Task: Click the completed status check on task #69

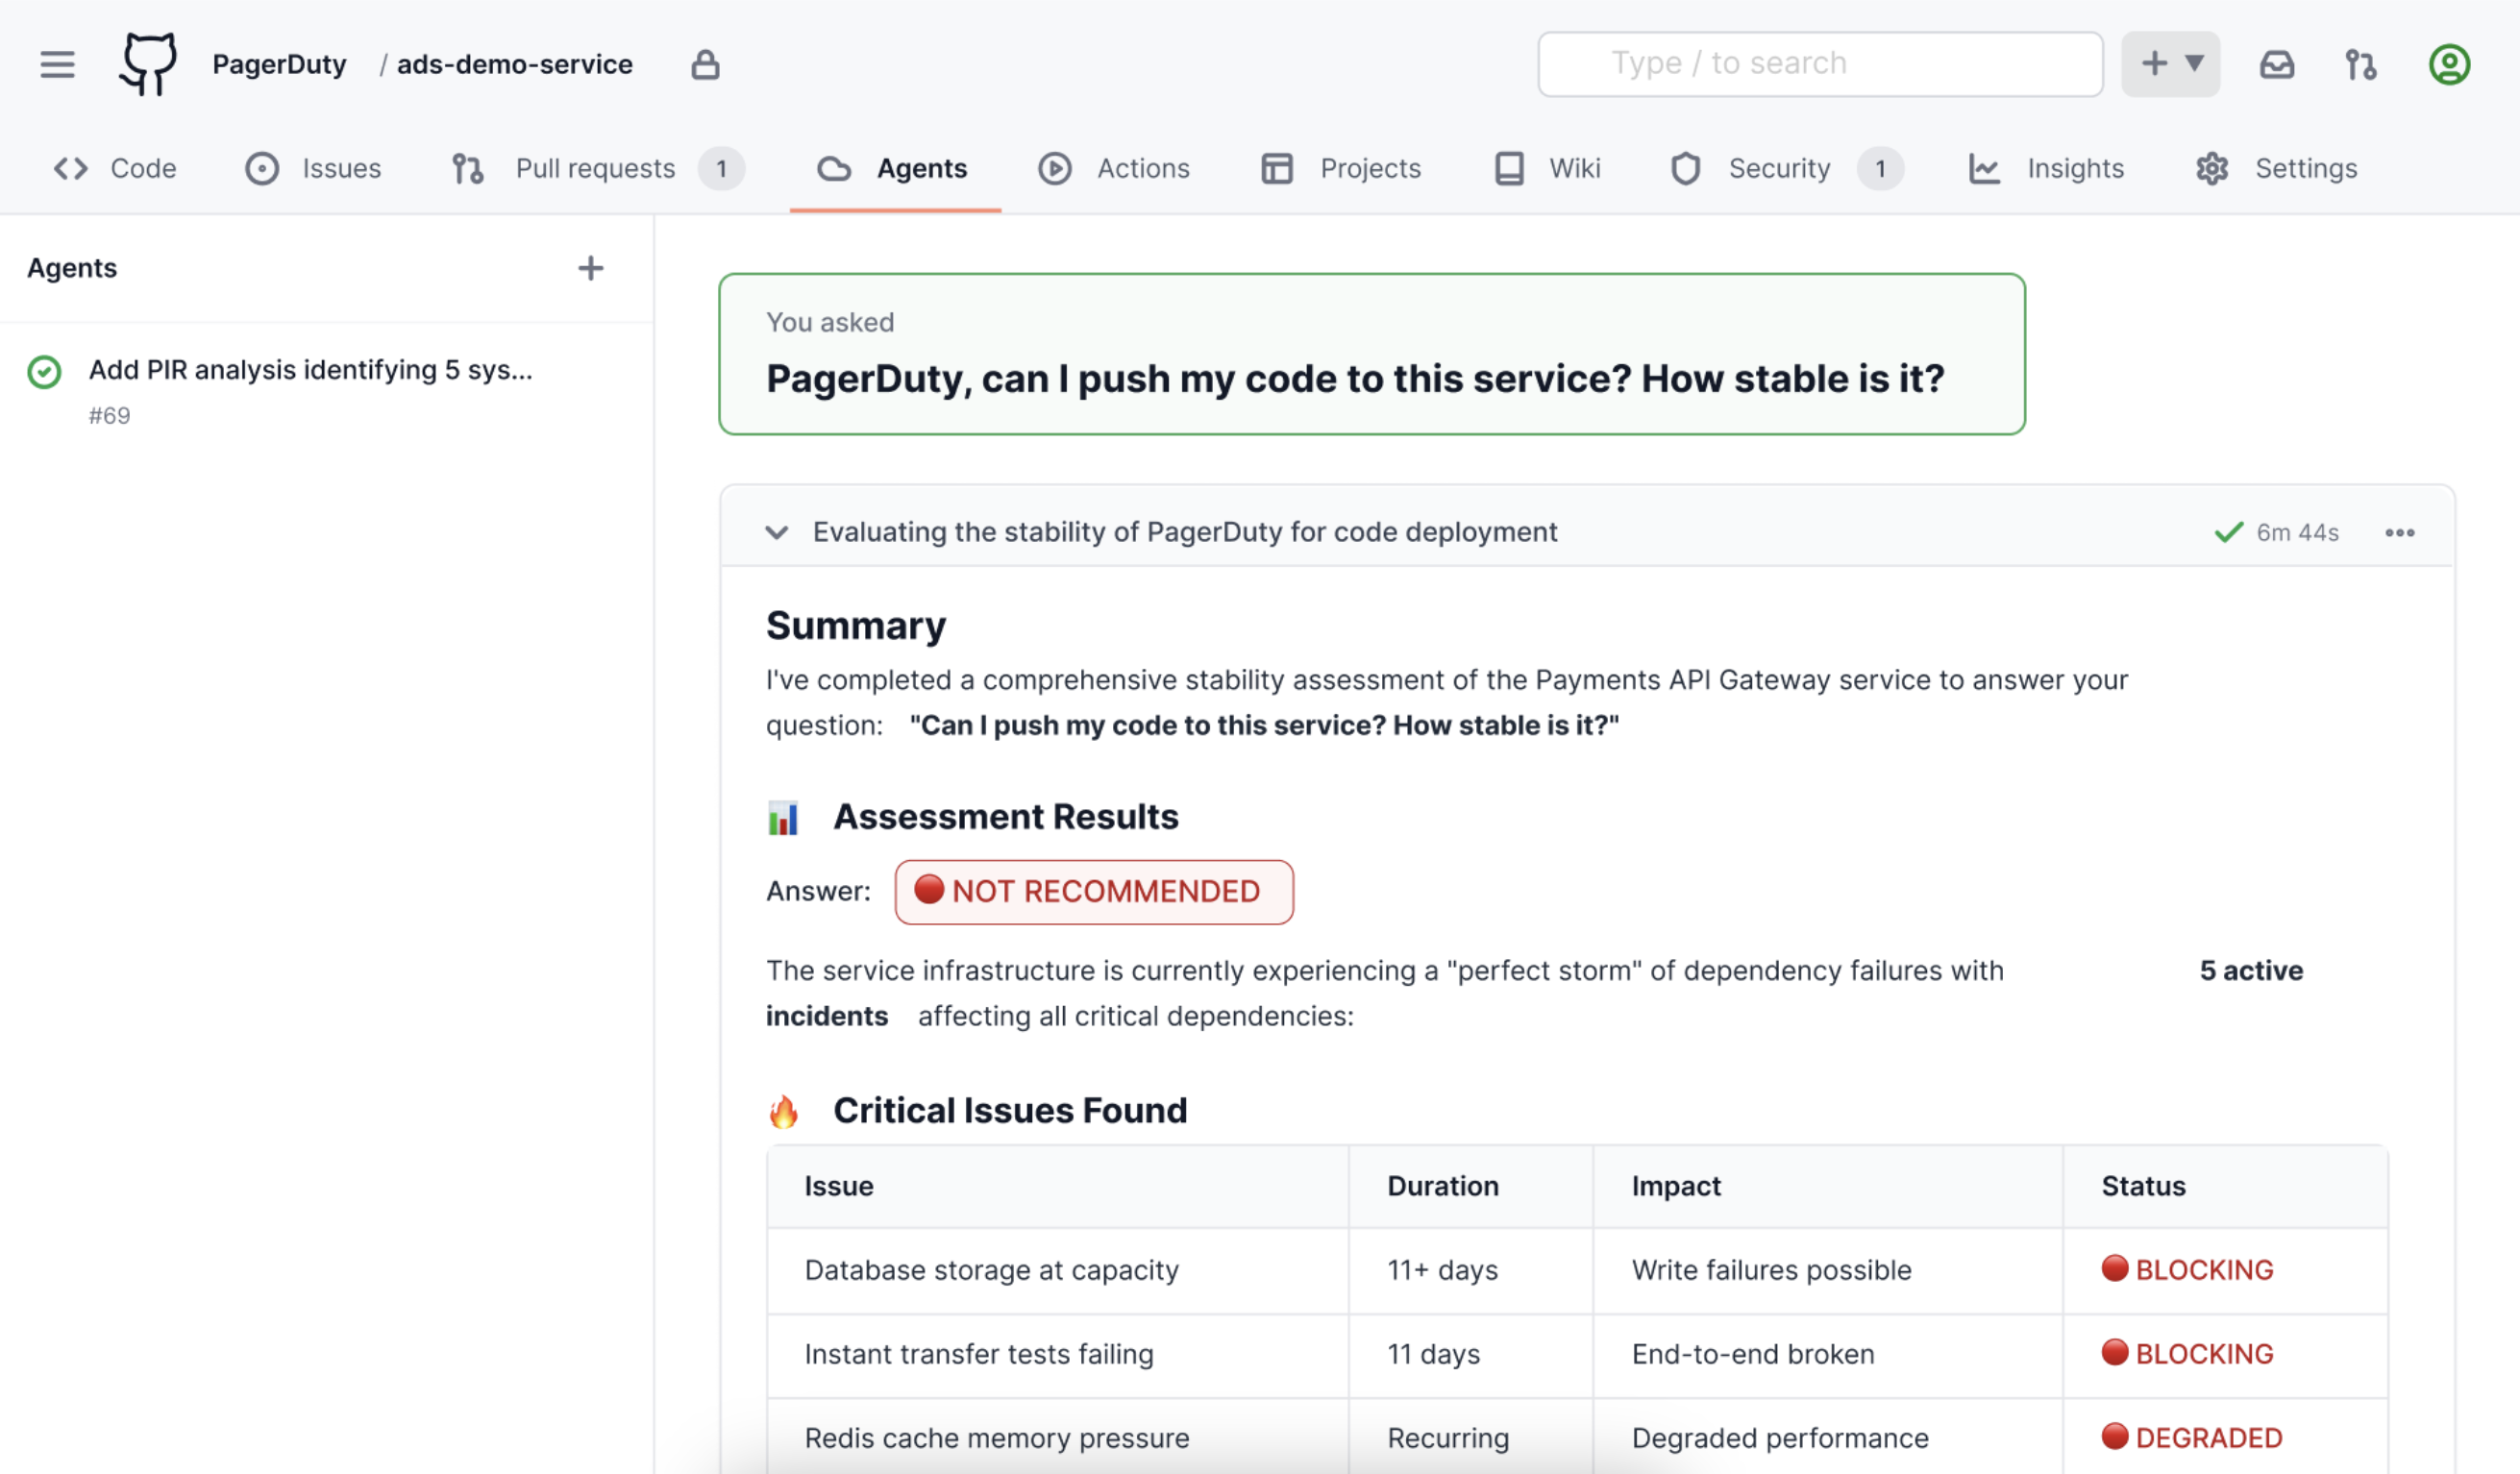Action: coord(44,371)
